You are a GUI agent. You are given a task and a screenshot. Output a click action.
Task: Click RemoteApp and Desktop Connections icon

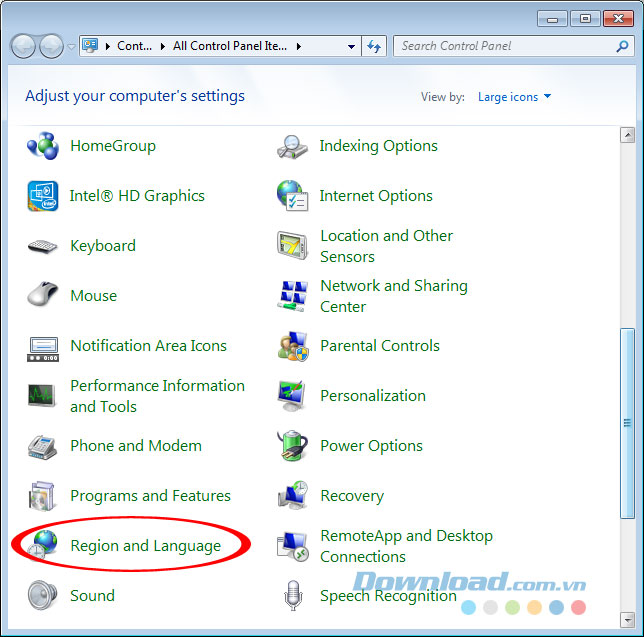292,547
